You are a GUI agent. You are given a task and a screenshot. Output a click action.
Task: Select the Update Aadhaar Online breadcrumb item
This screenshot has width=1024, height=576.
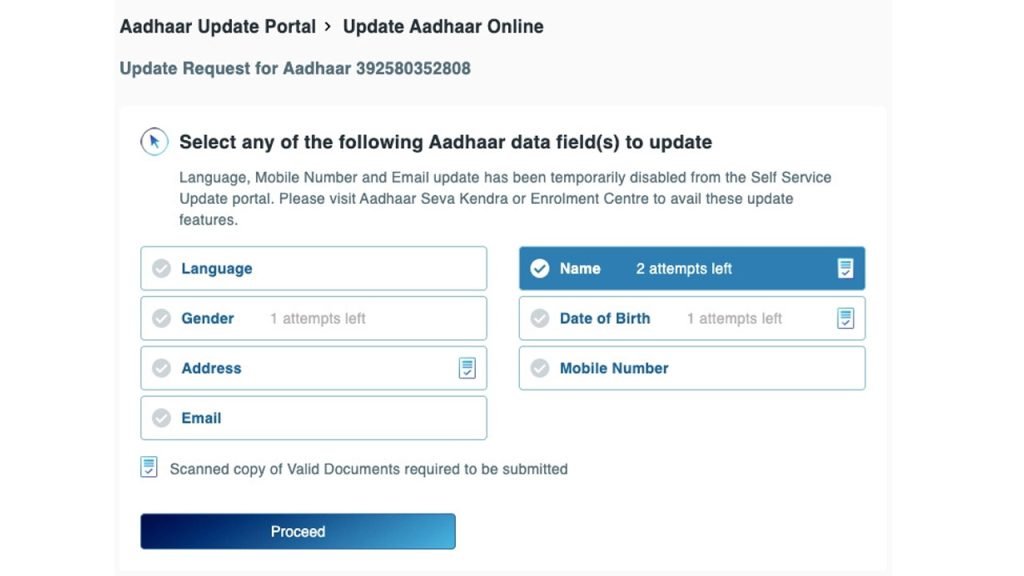(444, 26)
